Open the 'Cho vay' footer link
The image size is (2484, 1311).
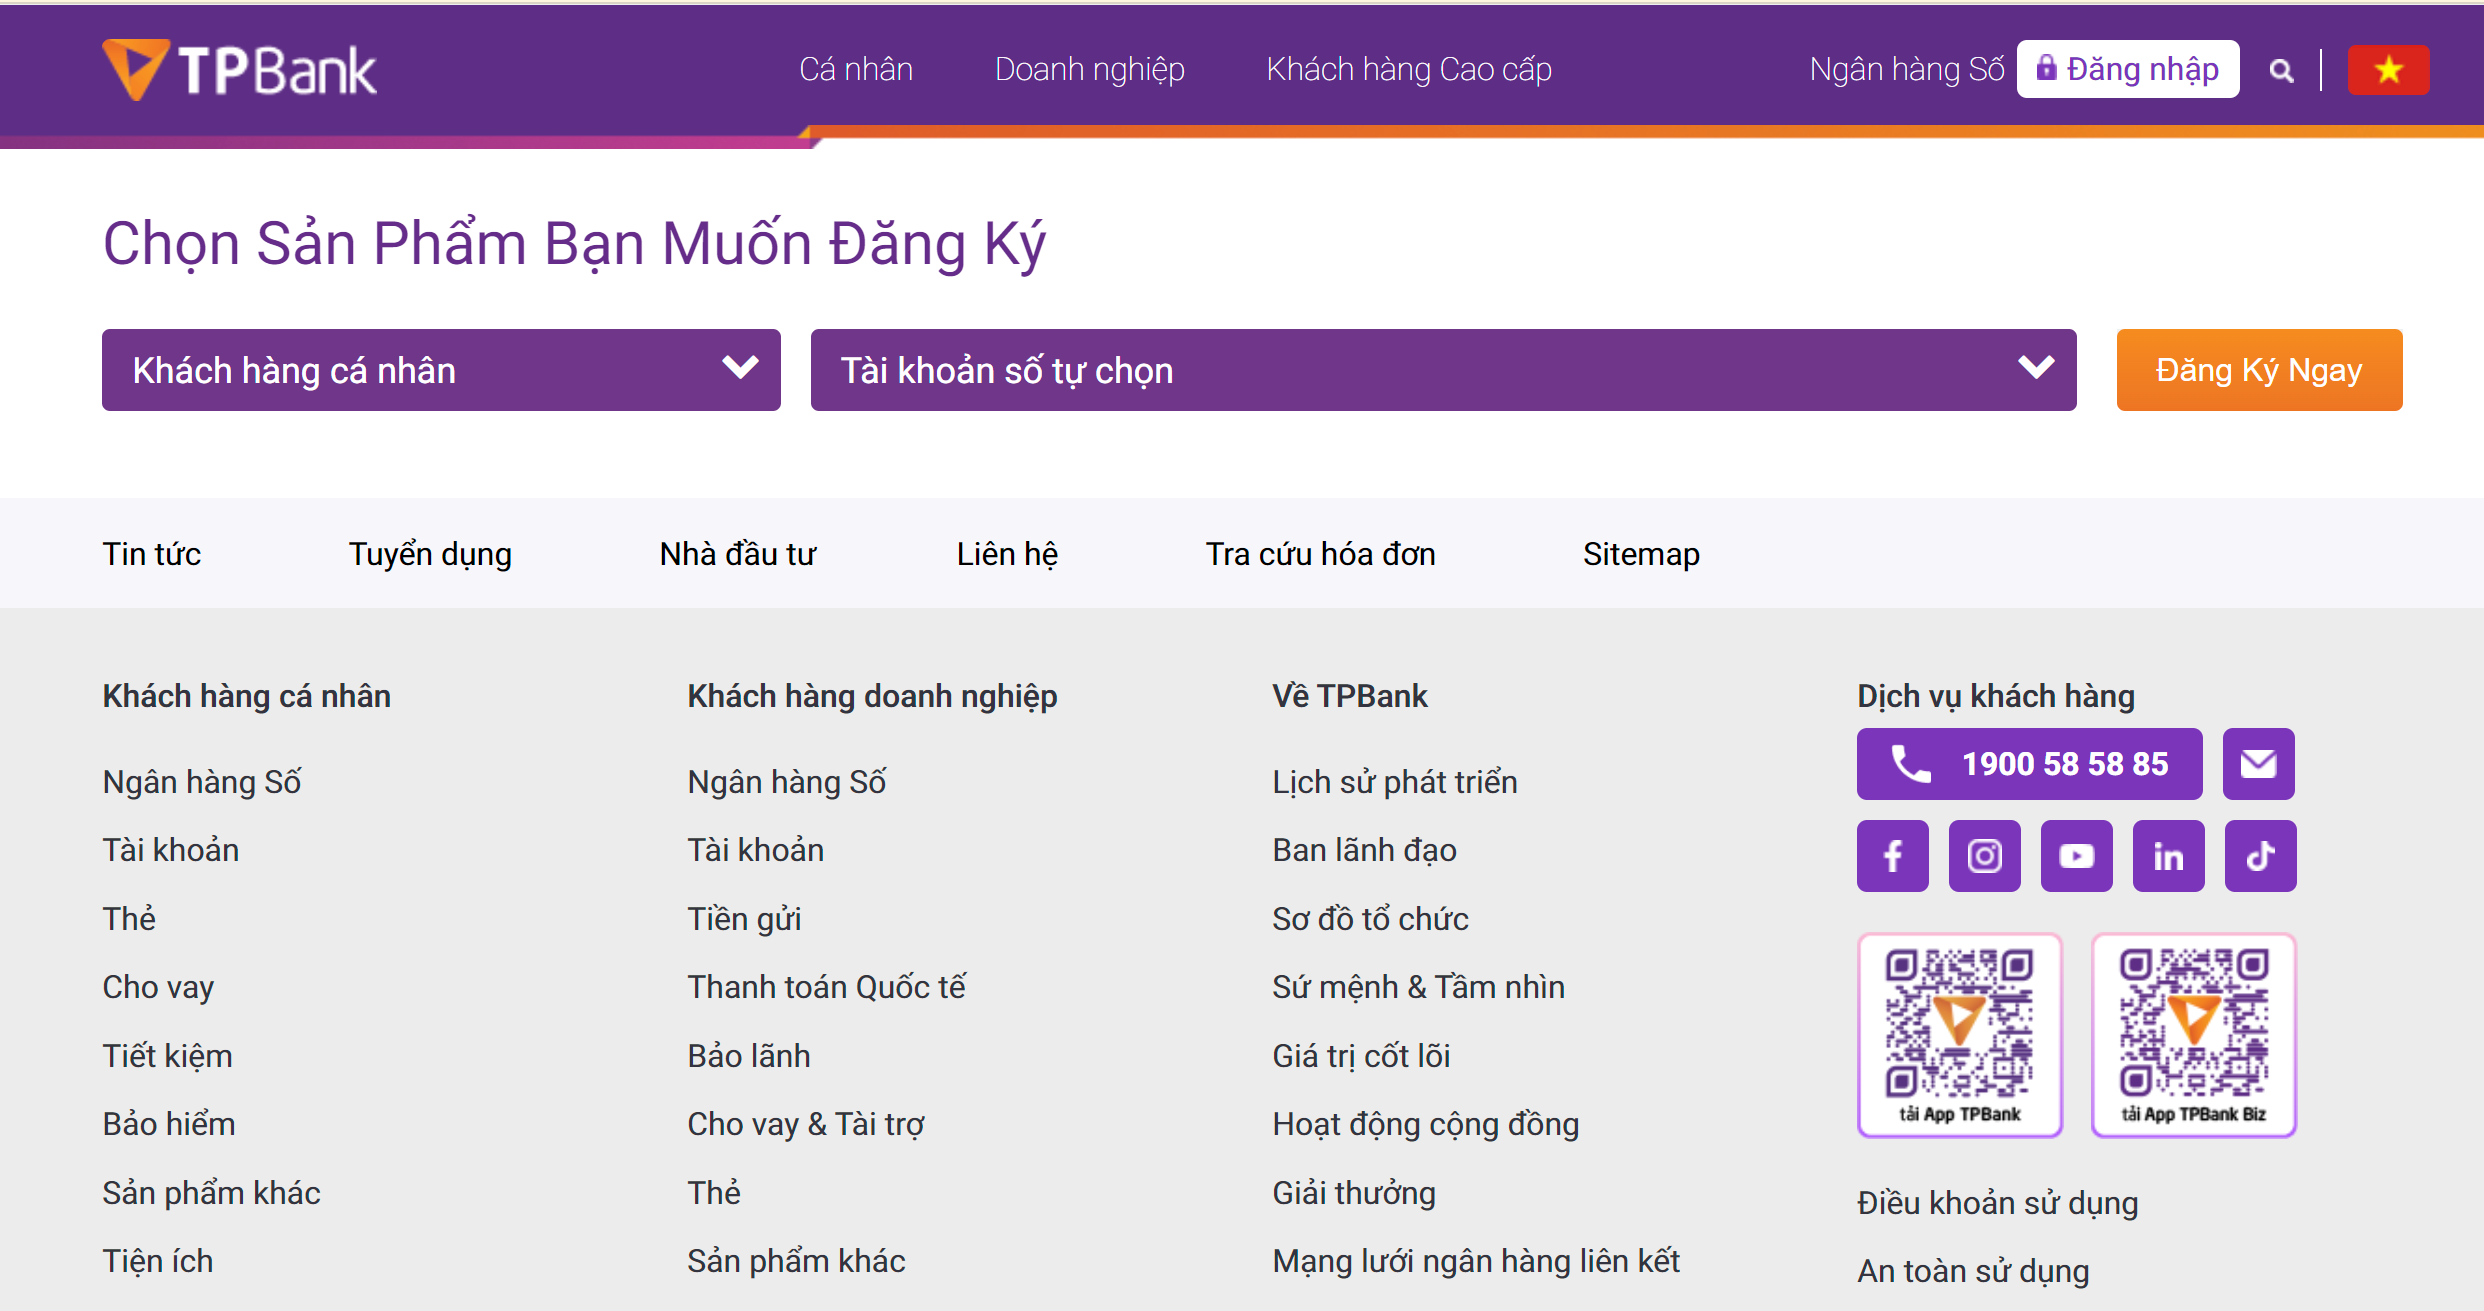point(158,987)
